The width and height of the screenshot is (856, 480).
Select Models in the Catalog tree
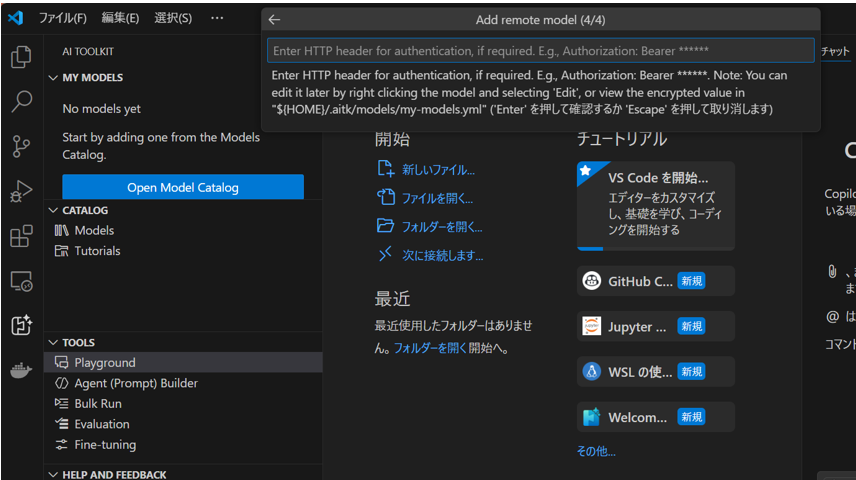(x=183, y=230)
